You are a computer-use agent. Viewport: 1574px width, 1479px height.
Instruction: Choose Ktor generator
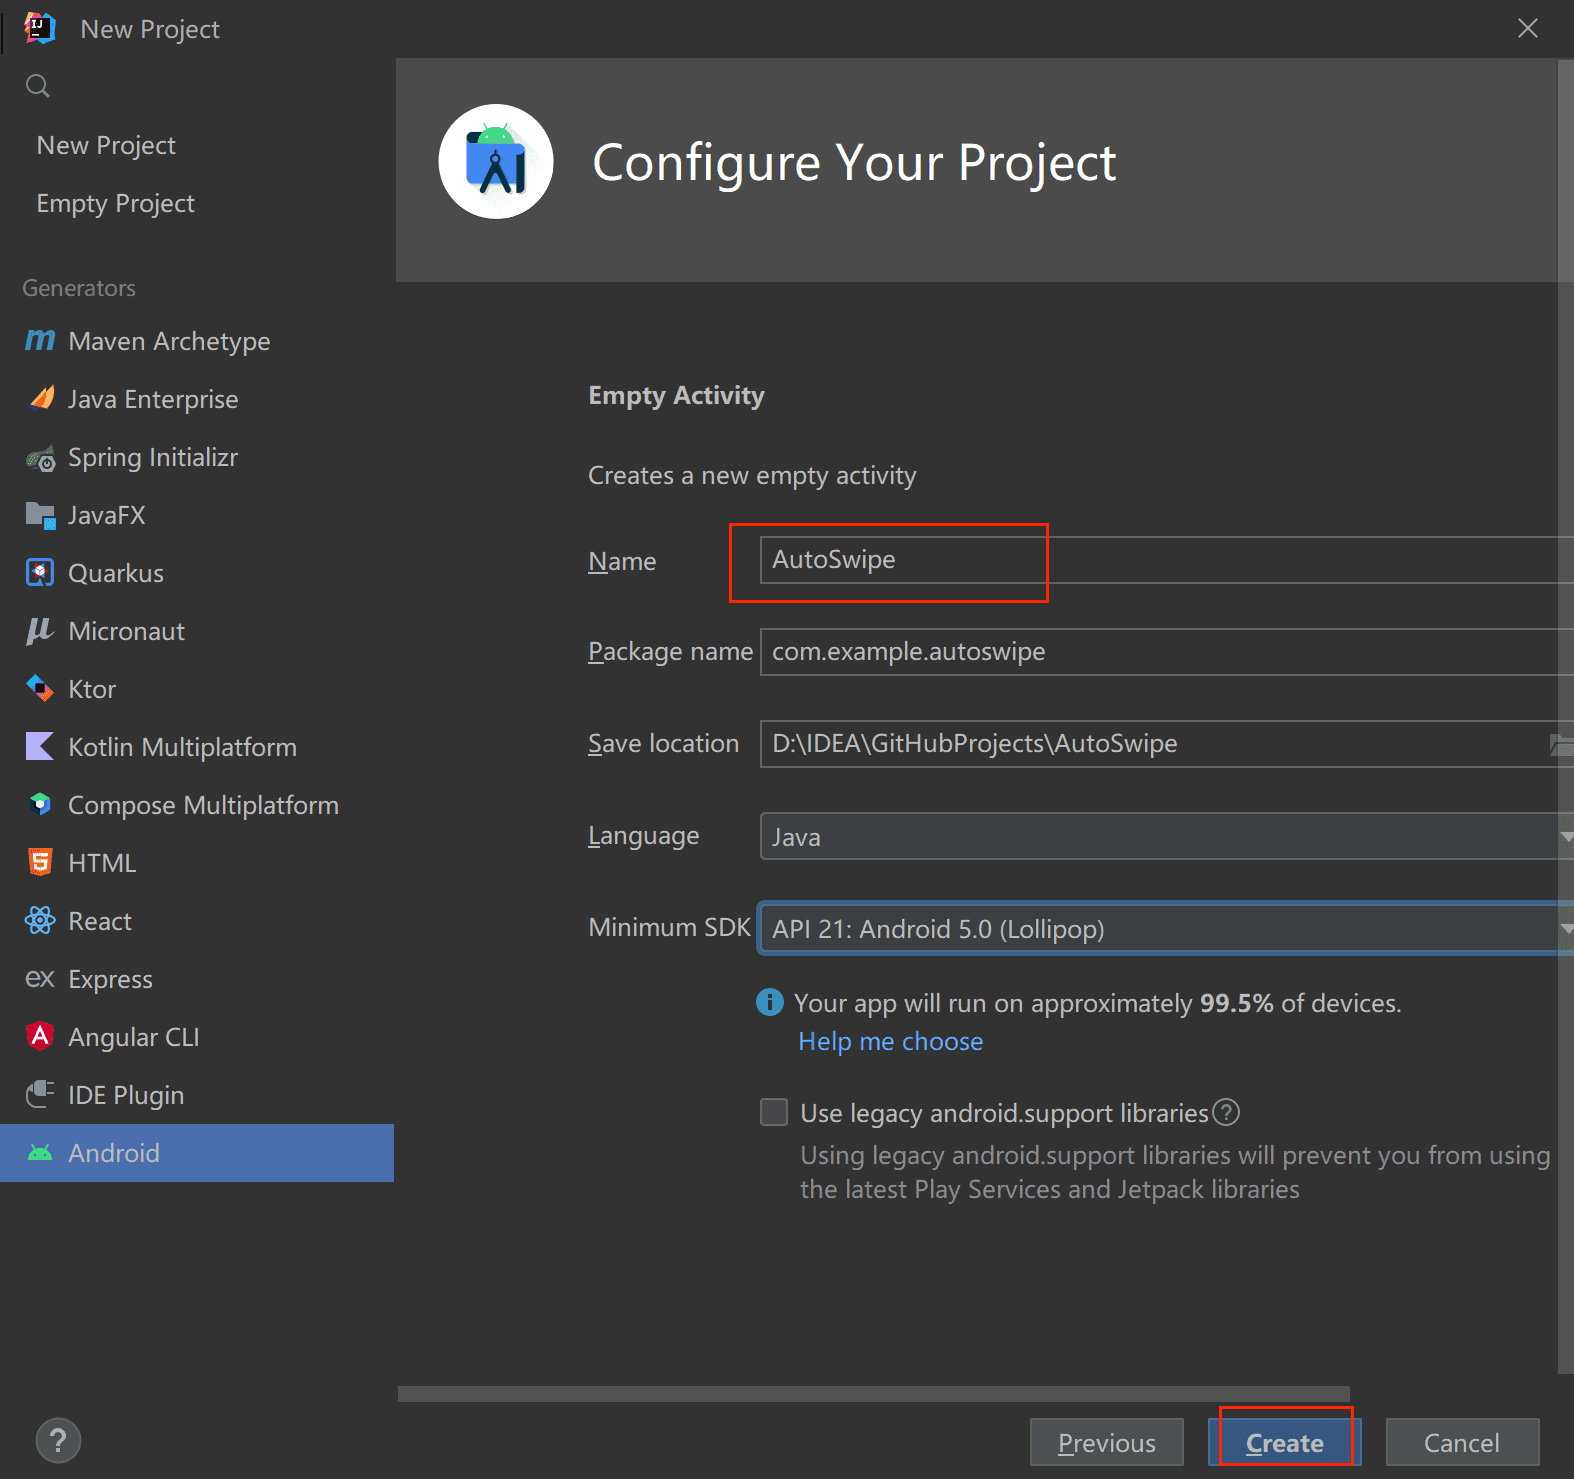[x=197, y=689]
